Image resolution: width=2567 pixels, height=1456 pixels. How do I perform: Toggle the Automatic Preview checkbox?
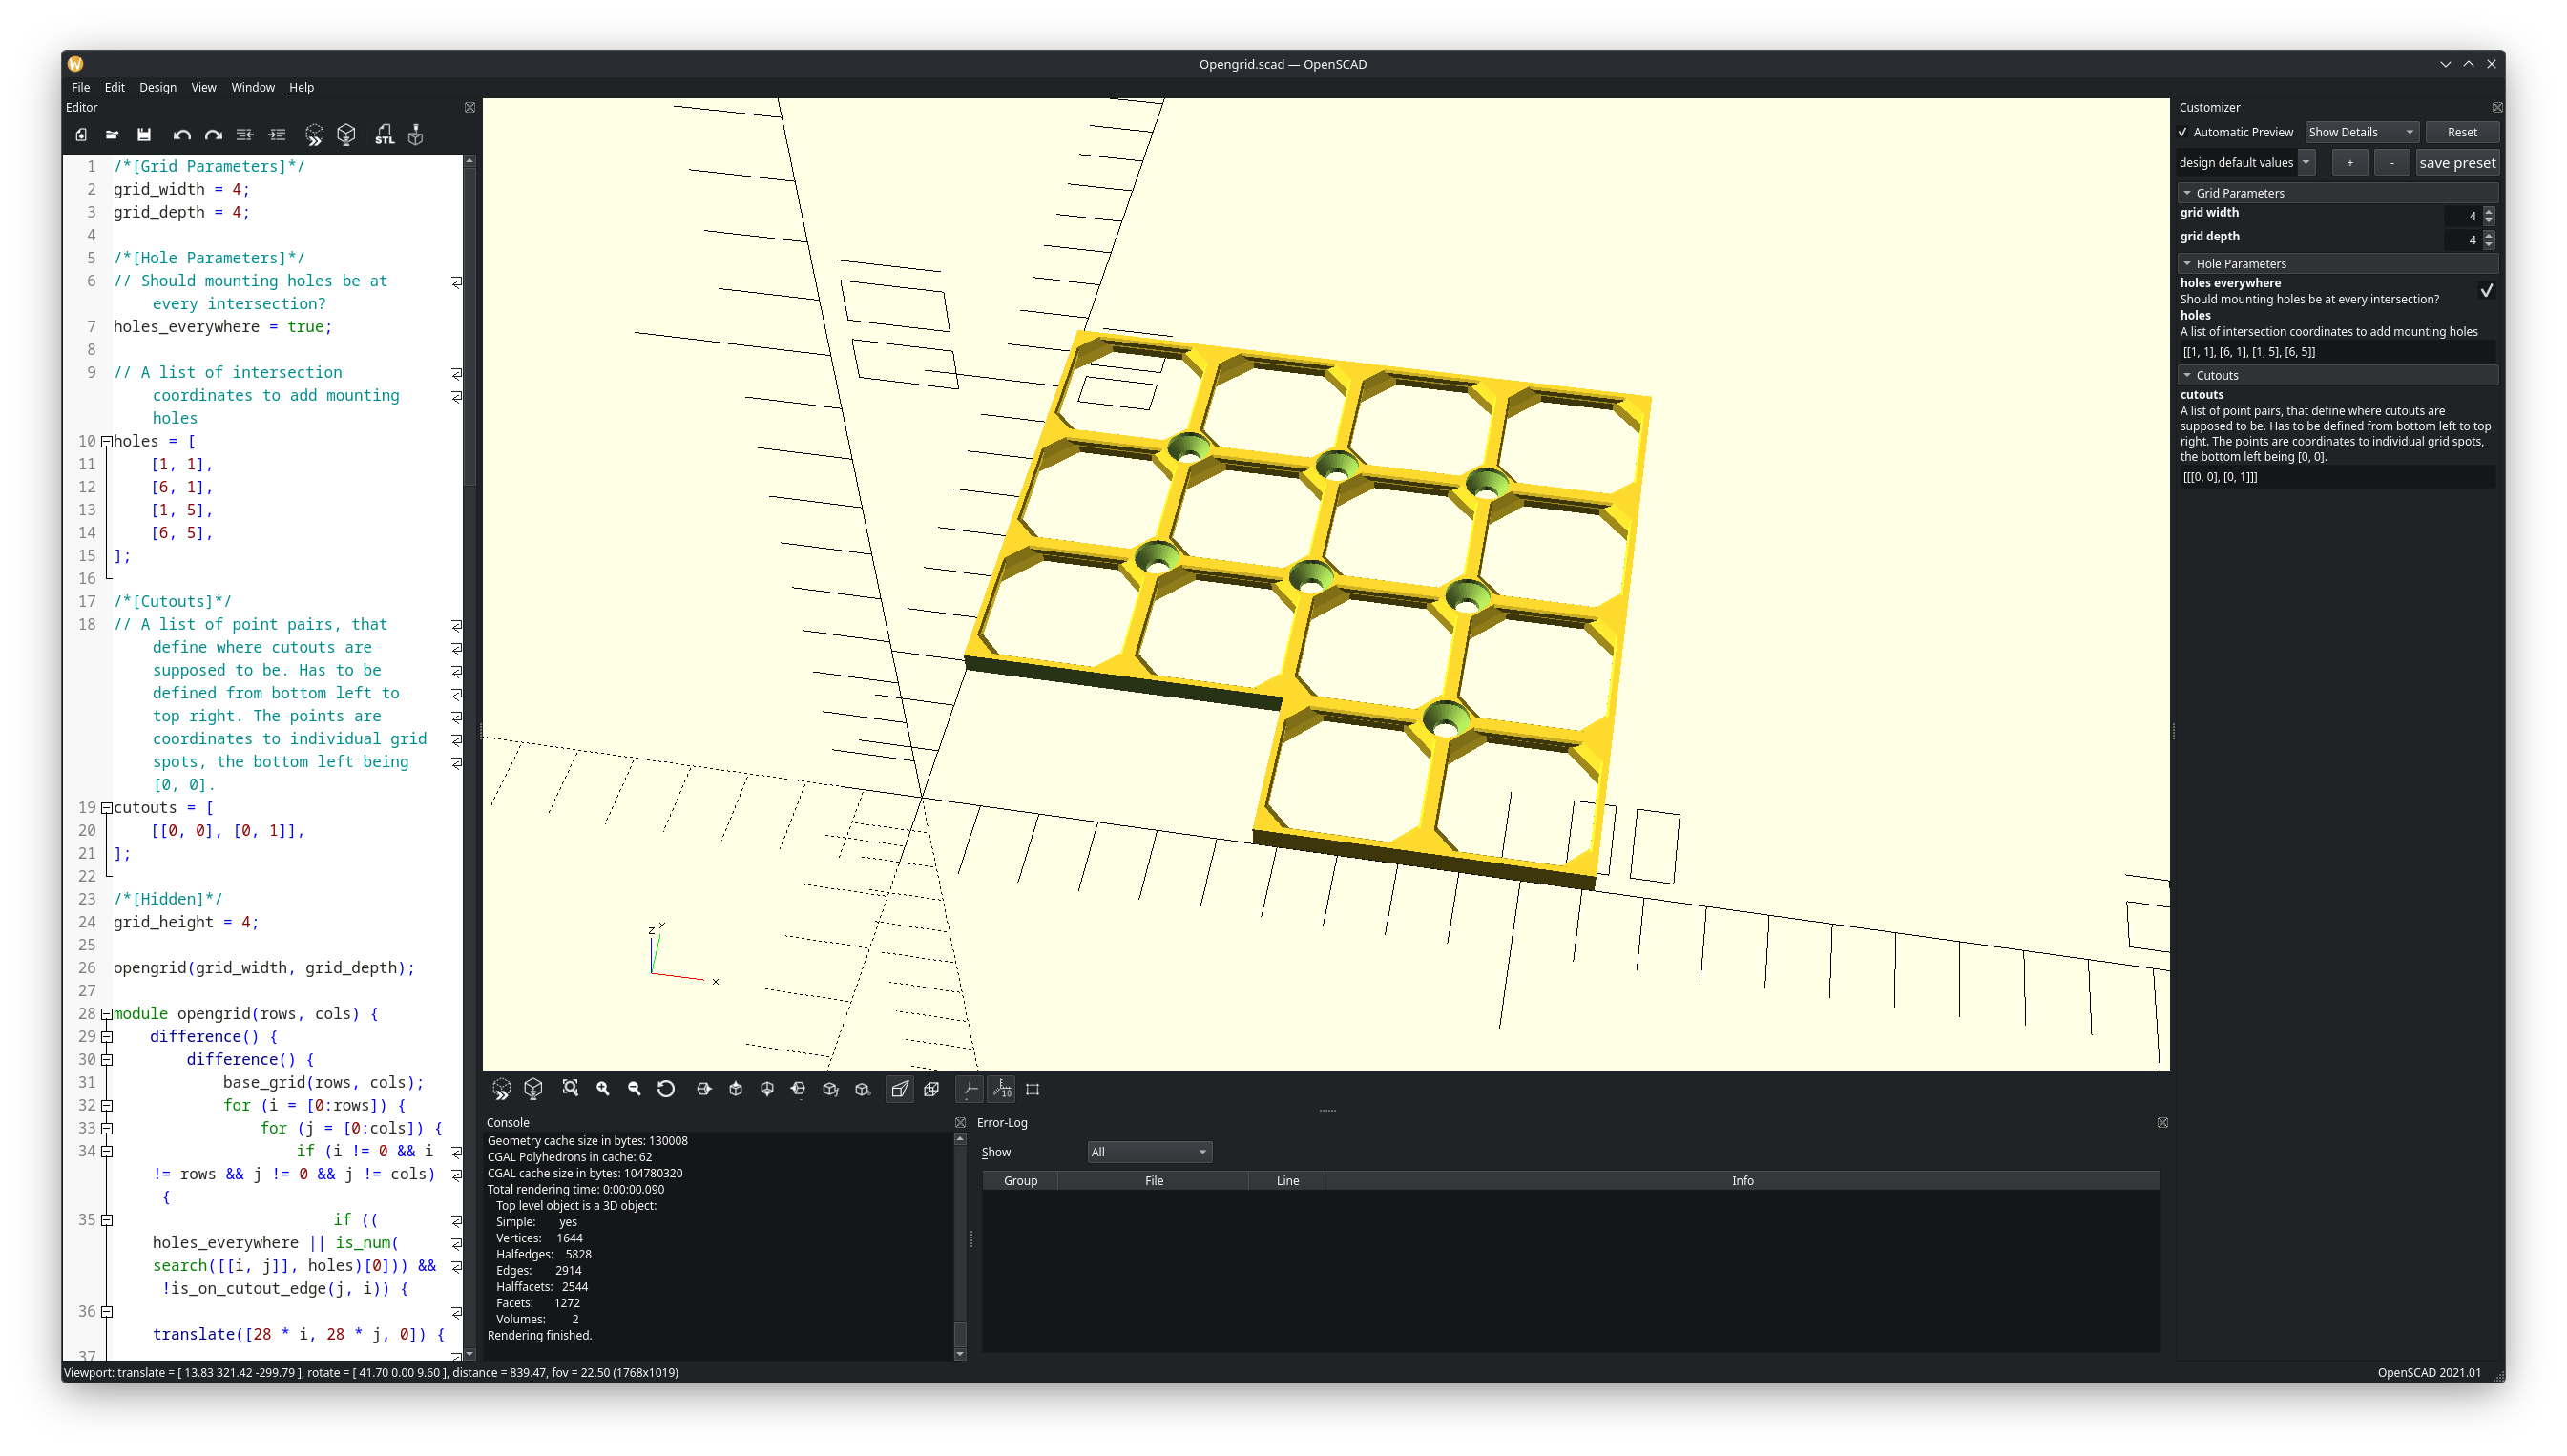(x=2184, y=132)
